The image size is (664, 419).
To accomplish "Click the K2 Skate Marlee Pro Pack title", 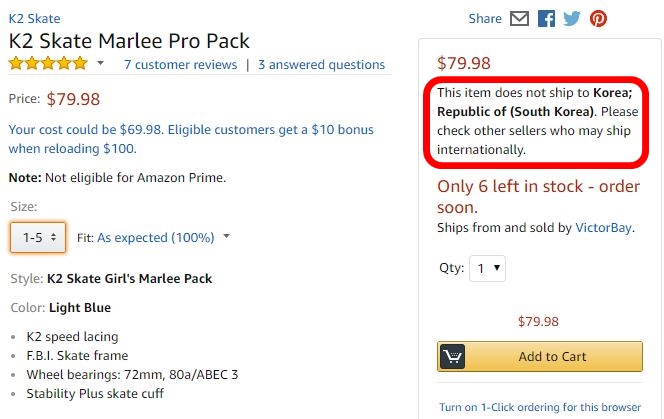I will tap(129, 41).
